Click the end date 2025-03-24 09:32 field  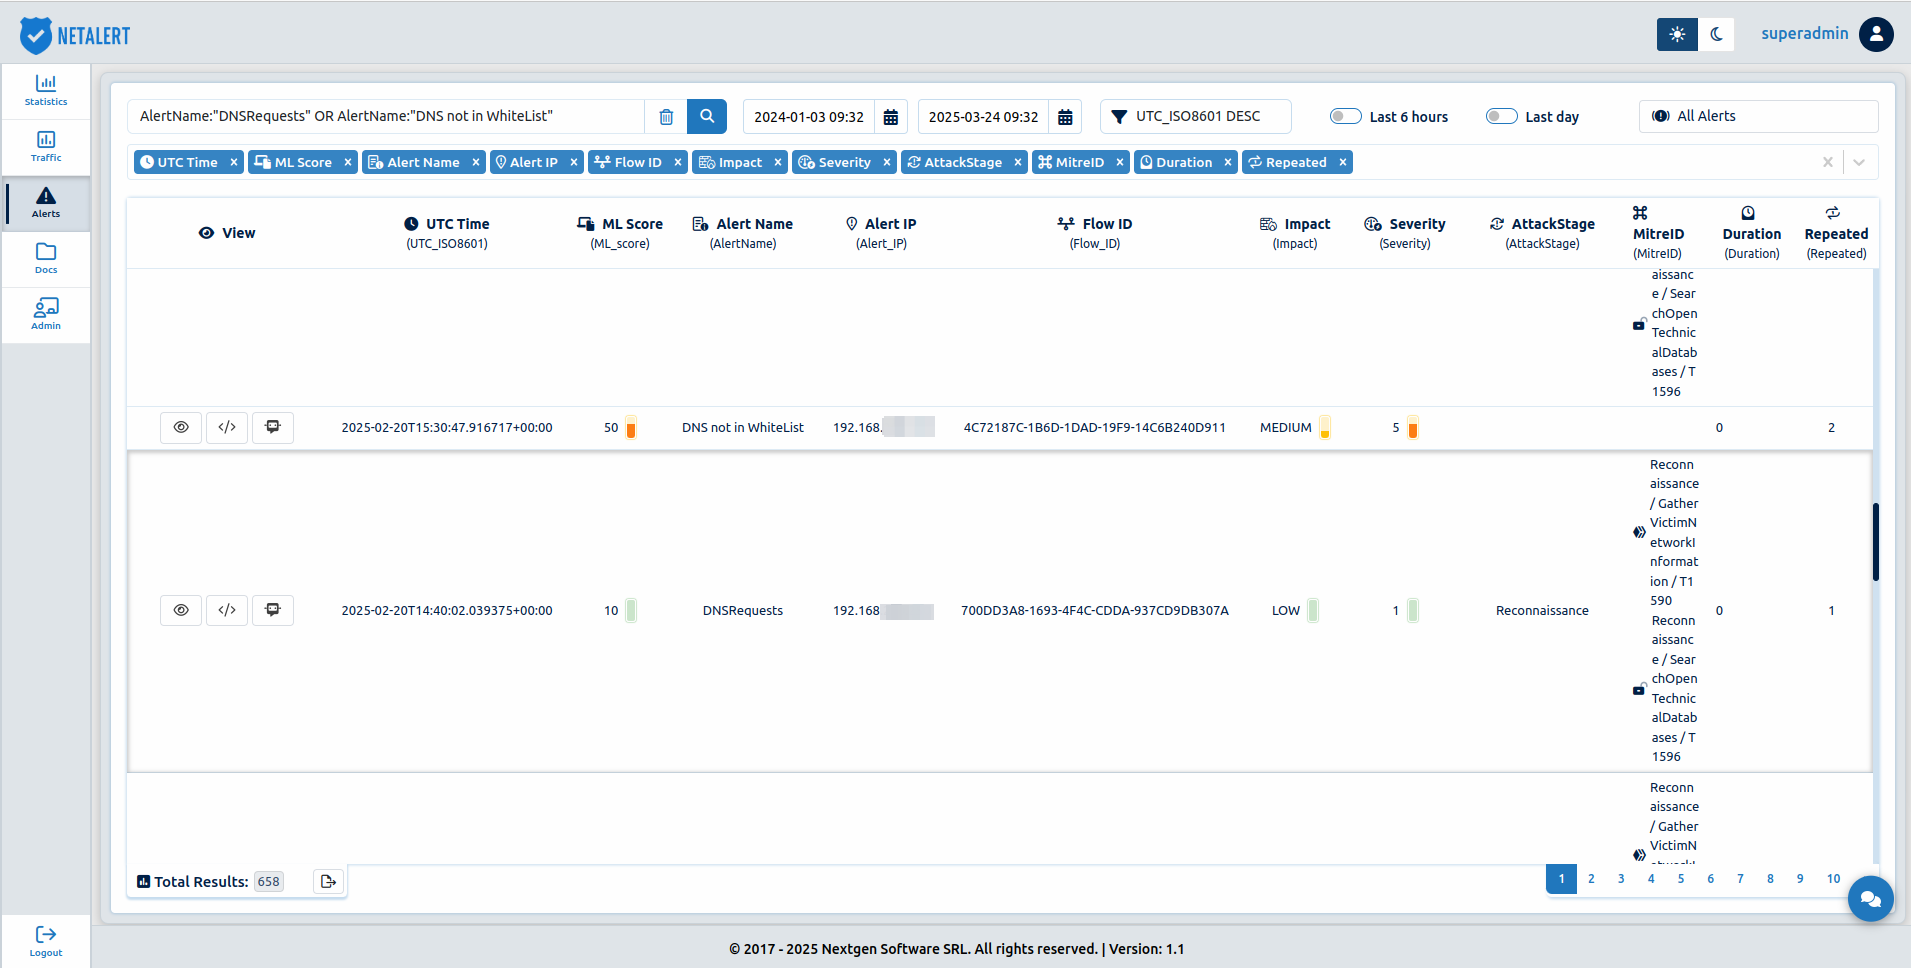point(983,117)
